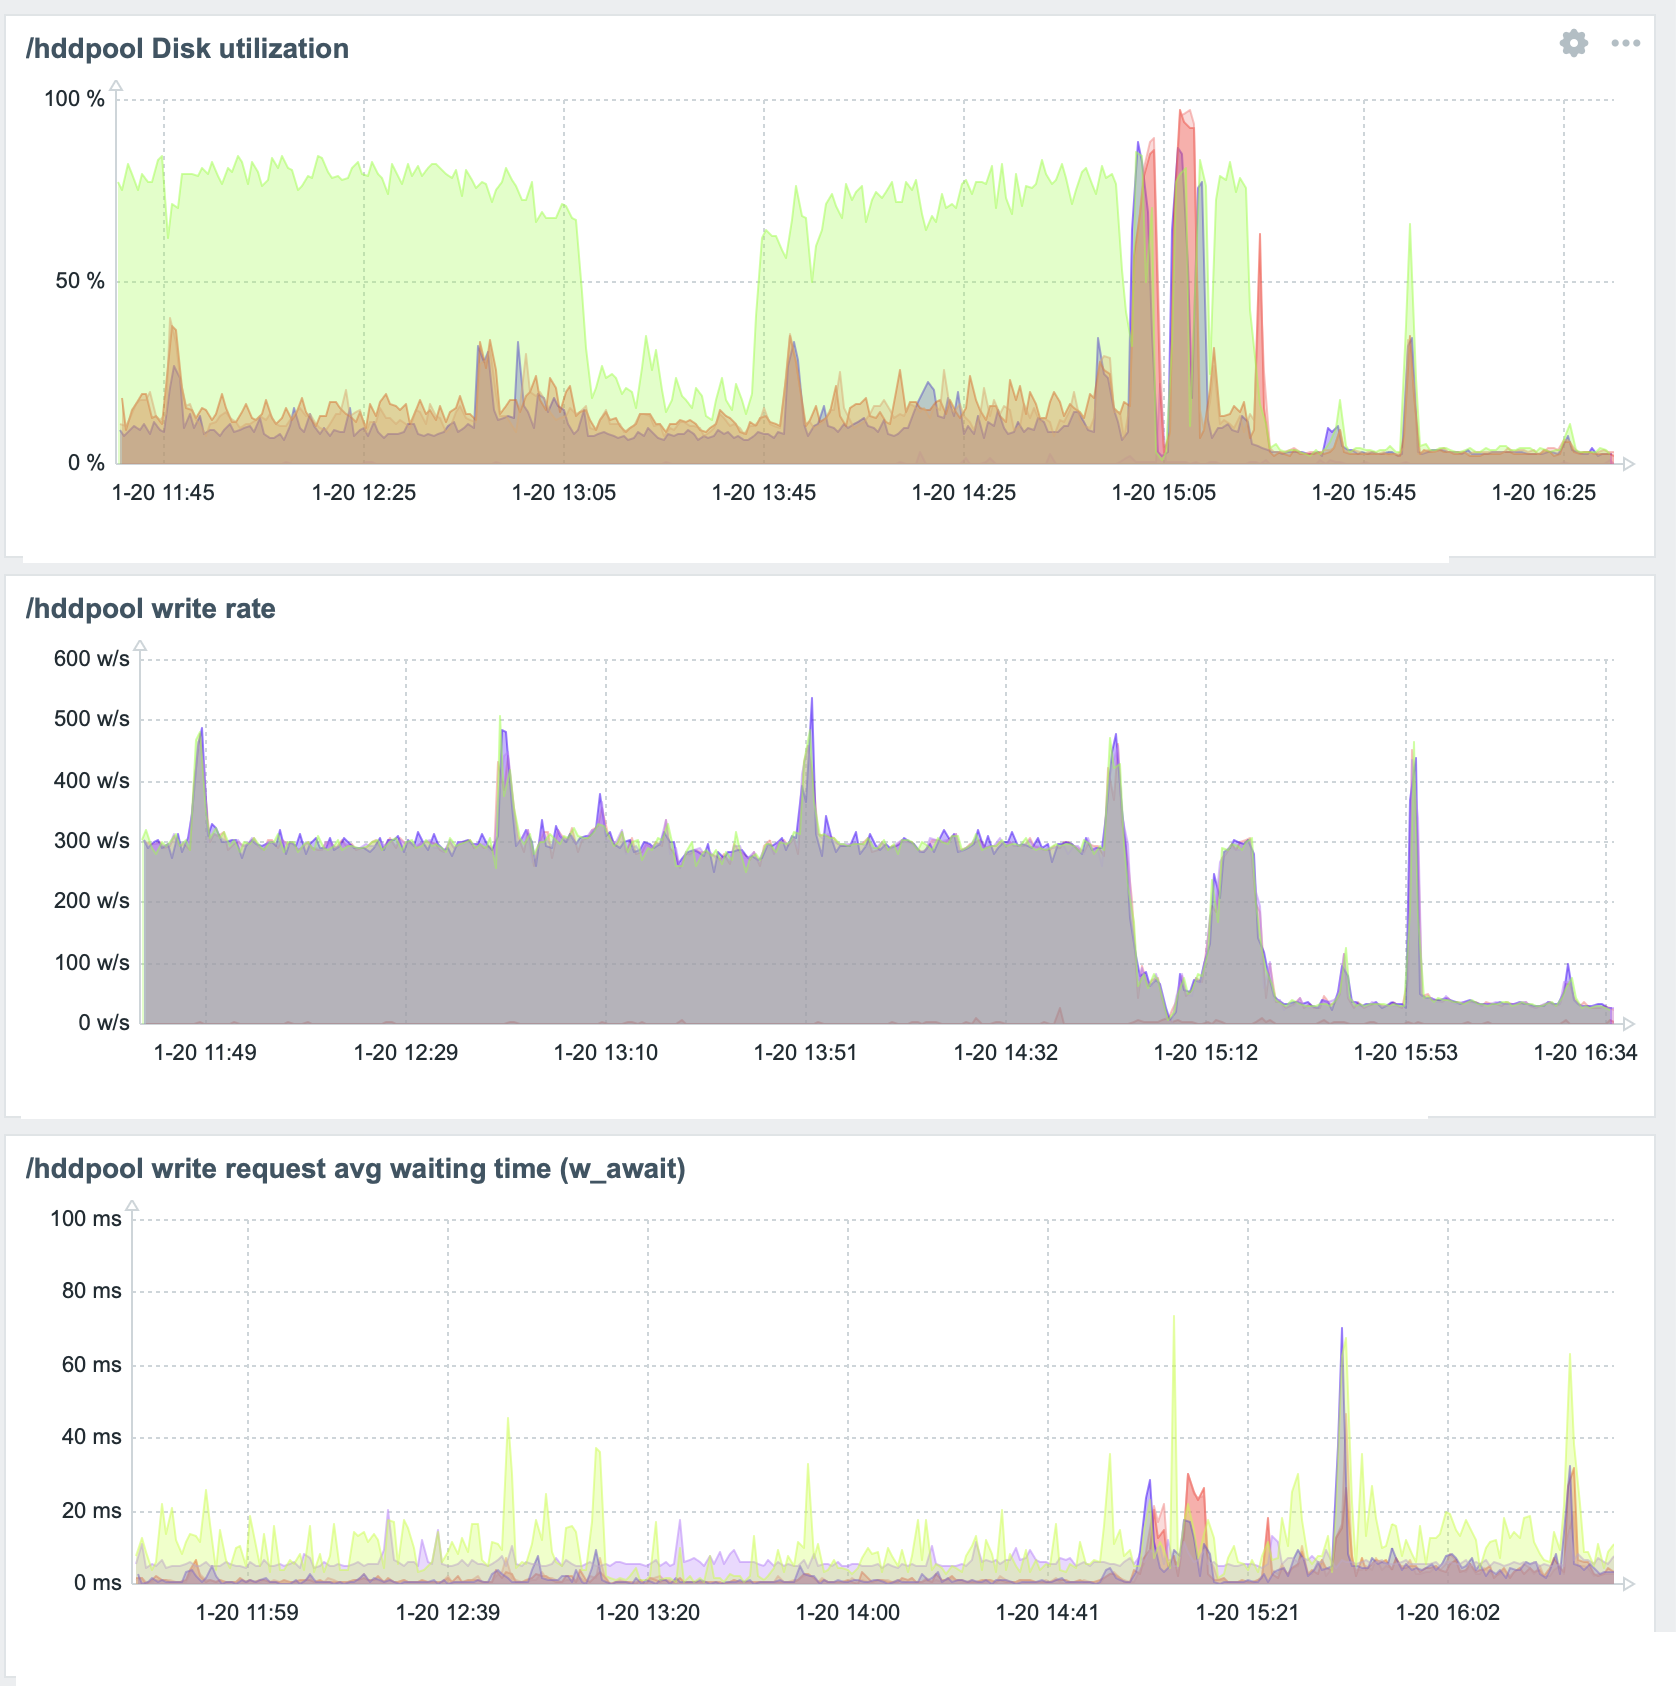This screenshot has height=1686, width=1676.
Task: Click the "/hddpool Disk utilization" chart title
Action: coord(187,49)
